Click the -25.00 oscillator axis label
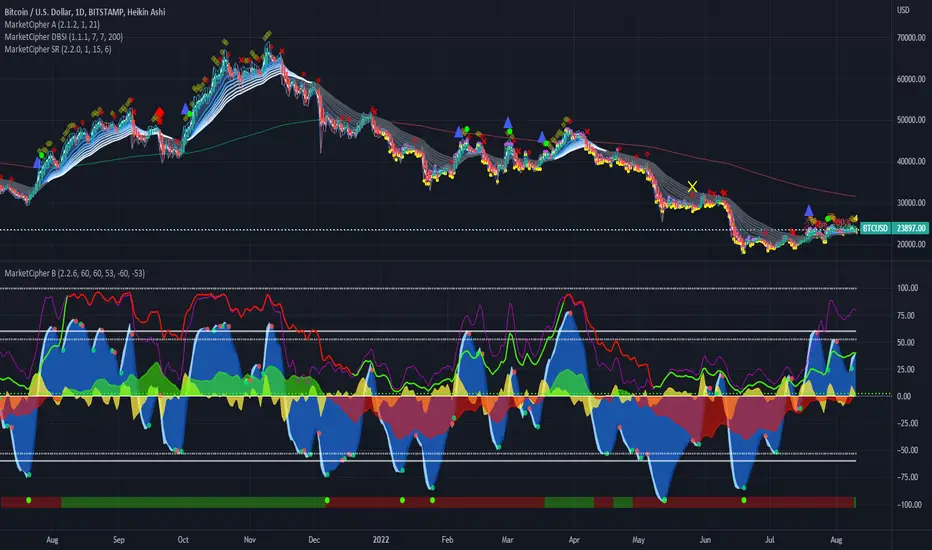Image resolution: width=932 pixels, height=550 pixels. 907,423
